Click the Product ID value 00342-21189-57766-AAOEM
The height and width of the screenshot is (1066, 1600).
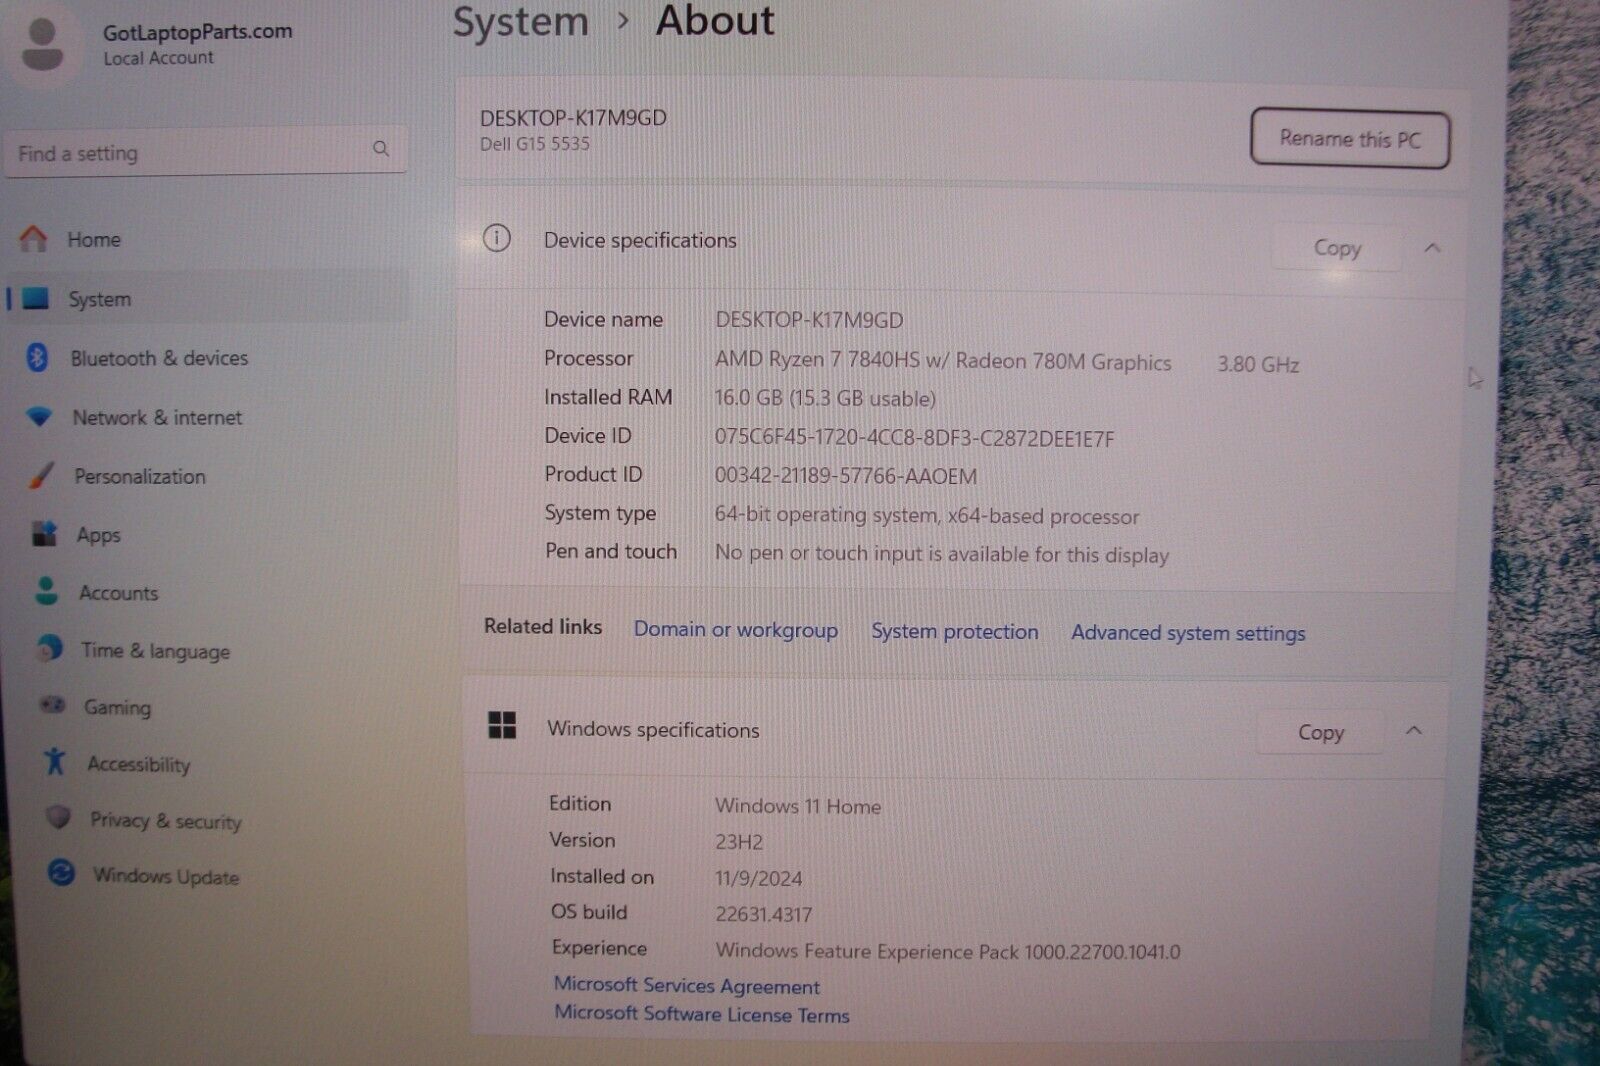pos(846,476)
